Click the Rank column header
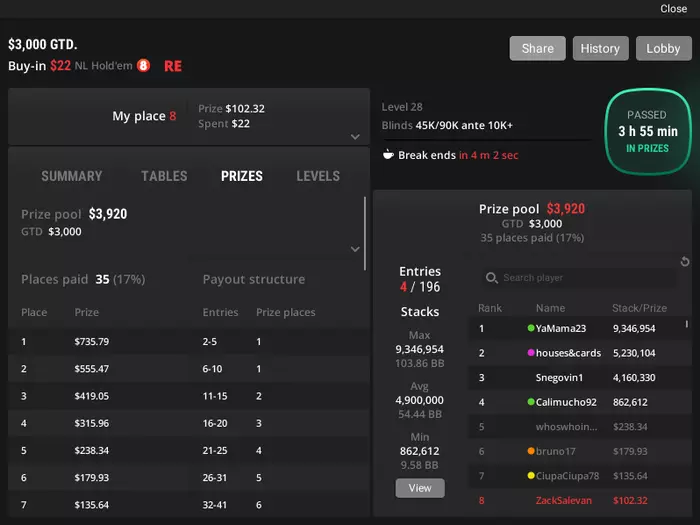 coord(490,308)
